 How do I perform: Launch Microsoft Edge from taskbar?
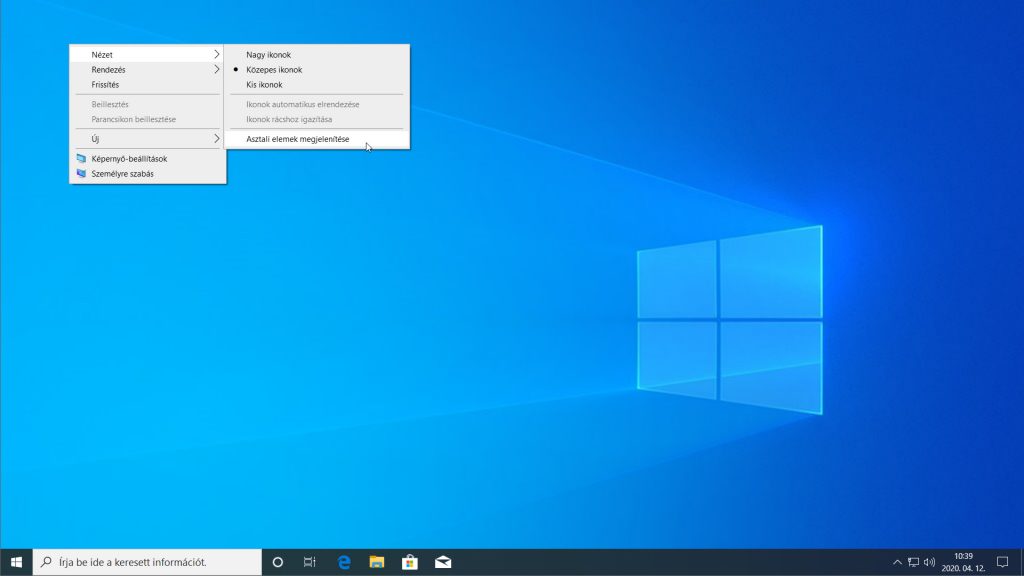coord(344,562)
